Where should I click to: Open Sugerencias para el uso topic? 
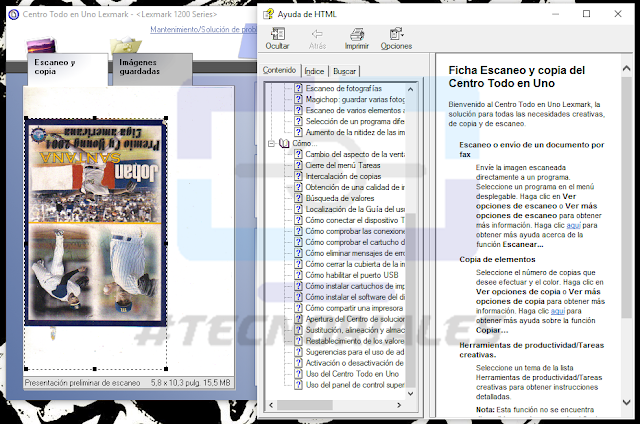tap(355, 352)
